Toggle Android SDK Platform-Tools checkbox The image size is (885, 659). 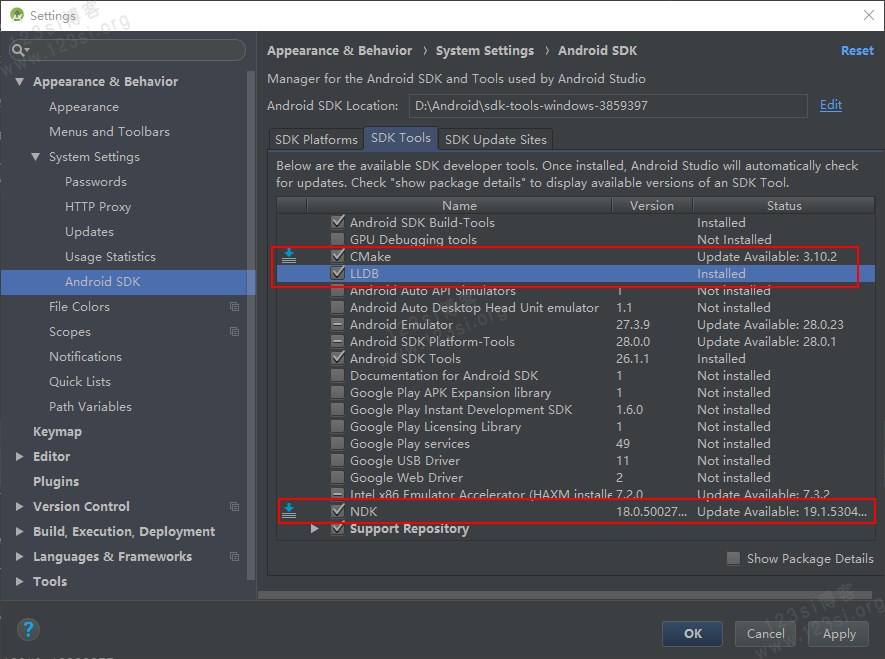[x=338, y=341]
